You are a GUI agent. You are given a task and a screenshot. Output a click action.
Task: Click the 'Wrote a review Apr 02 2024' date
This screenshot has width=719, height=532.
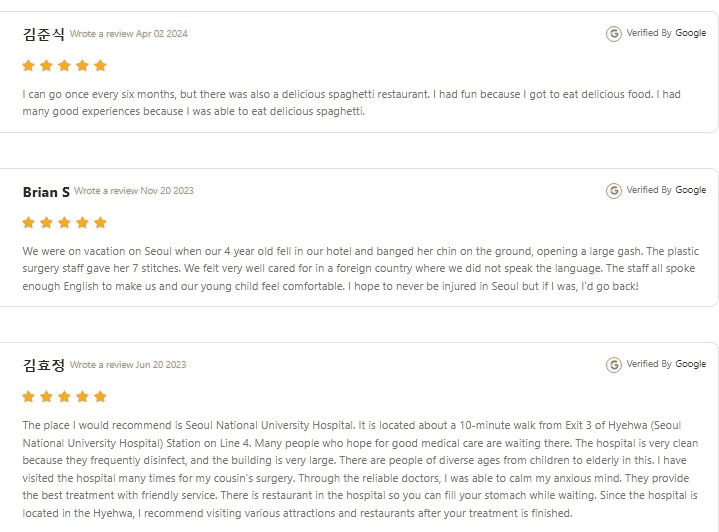pyautogui.click(x=129, y=34)
